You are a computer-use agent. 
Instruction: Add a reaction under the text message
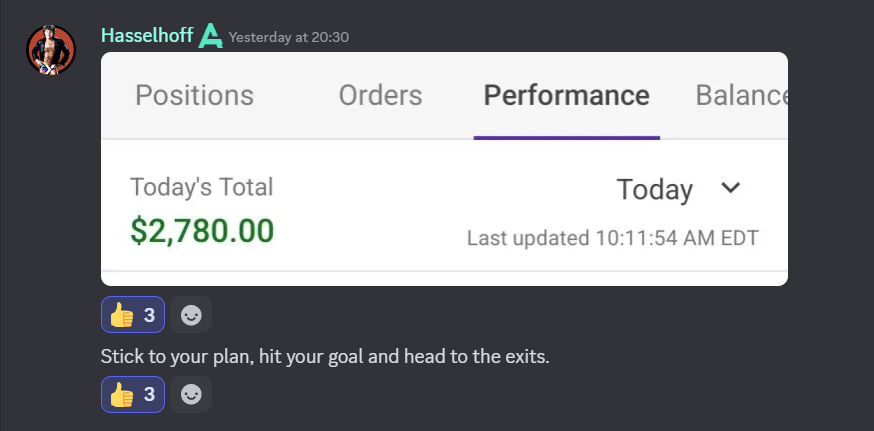coord(191,394)
